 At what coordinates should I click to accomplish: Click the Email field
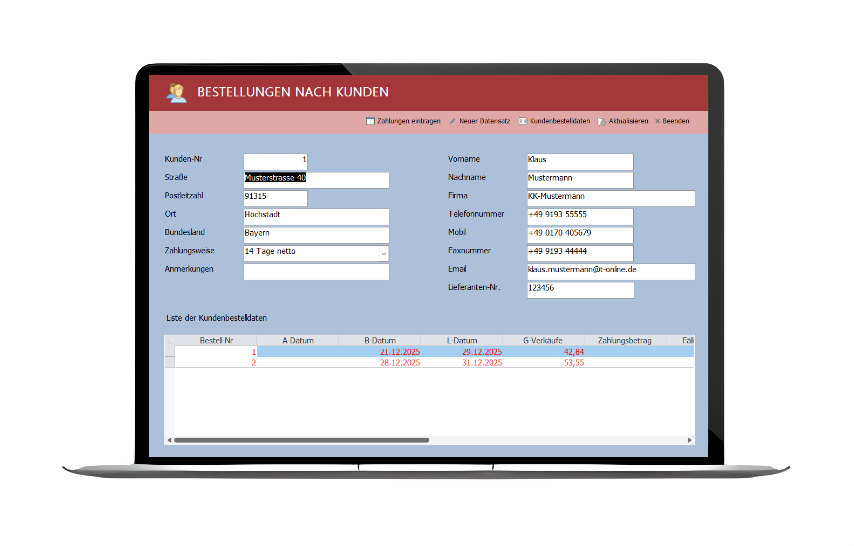click(x=610, y=271)
